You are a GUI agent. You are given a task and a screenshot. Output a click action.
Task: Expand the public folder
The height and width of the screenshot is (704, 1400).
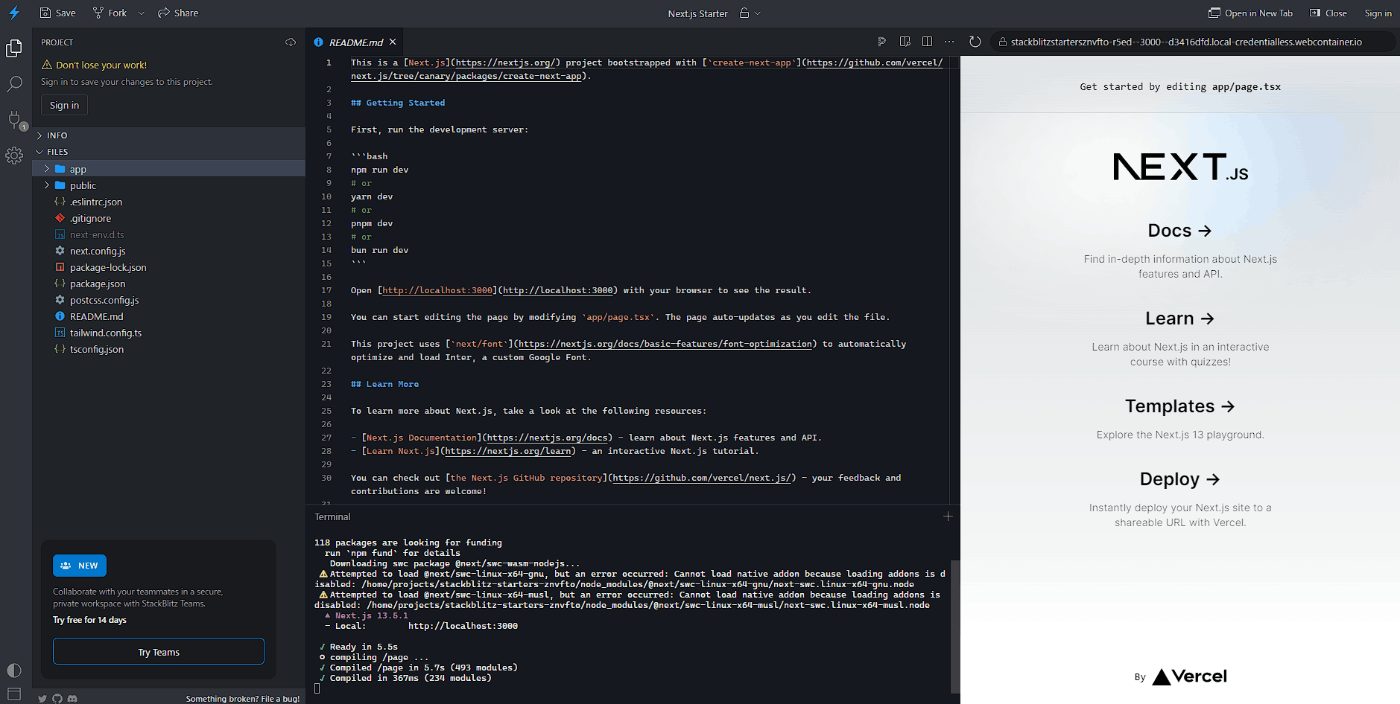169,185
